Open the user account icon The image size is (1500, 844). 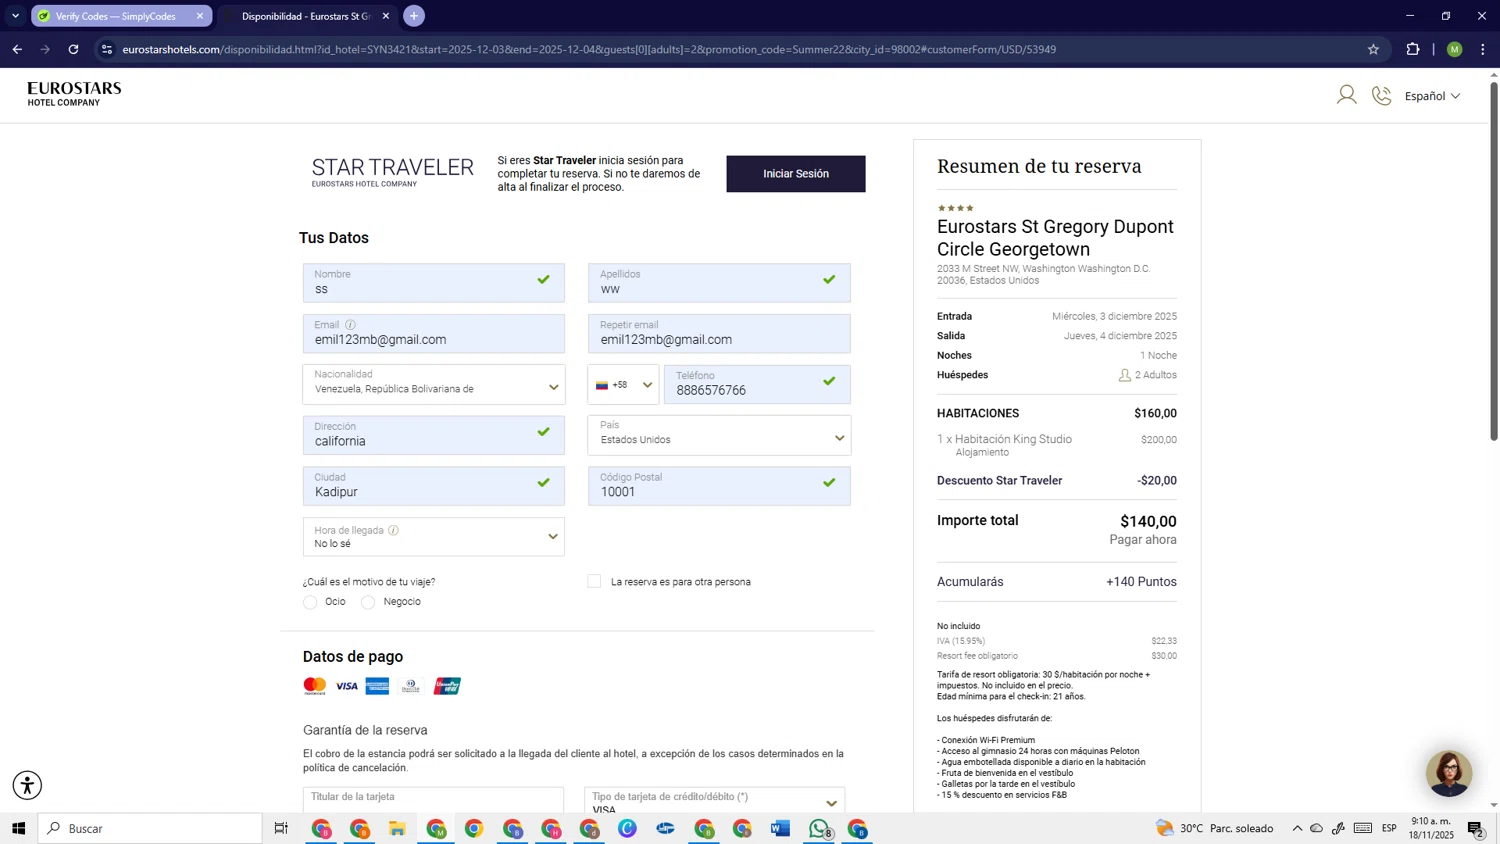[1346, 95]
